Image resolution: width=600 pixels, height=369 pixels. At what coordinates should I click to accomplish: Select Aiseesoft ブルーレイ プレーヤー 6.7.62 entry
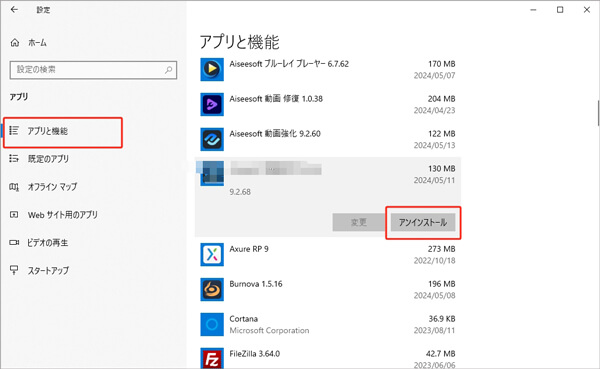(328, 69)
